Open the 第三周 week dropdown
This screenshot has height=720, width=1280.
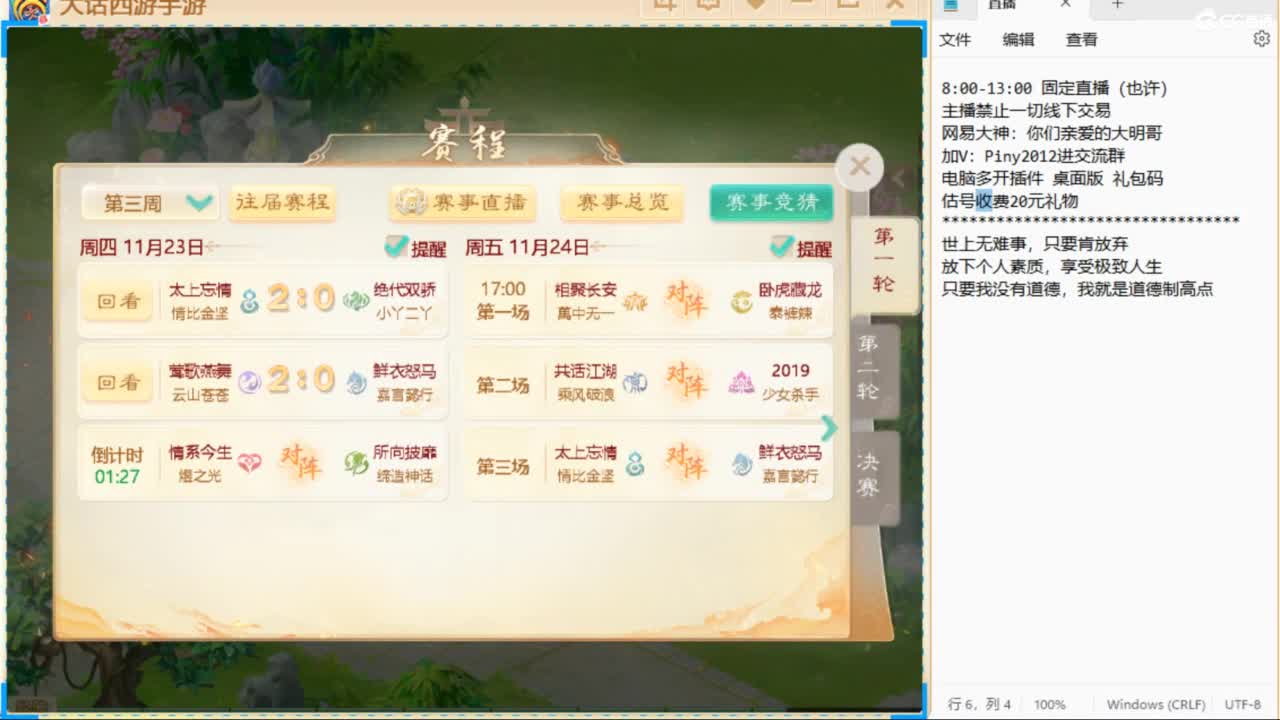[150, 203]
